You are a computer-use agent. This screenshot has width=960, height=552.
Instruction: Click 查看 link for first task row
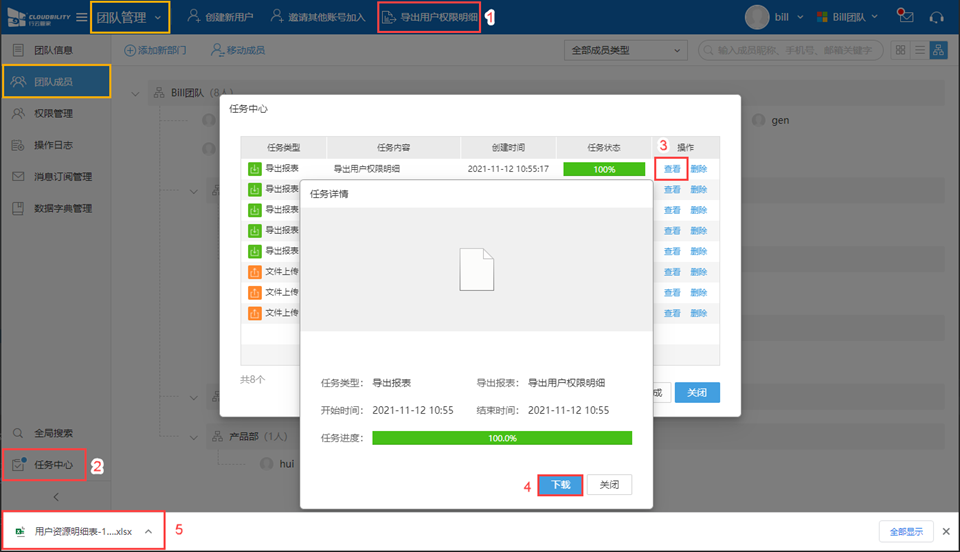672,169
